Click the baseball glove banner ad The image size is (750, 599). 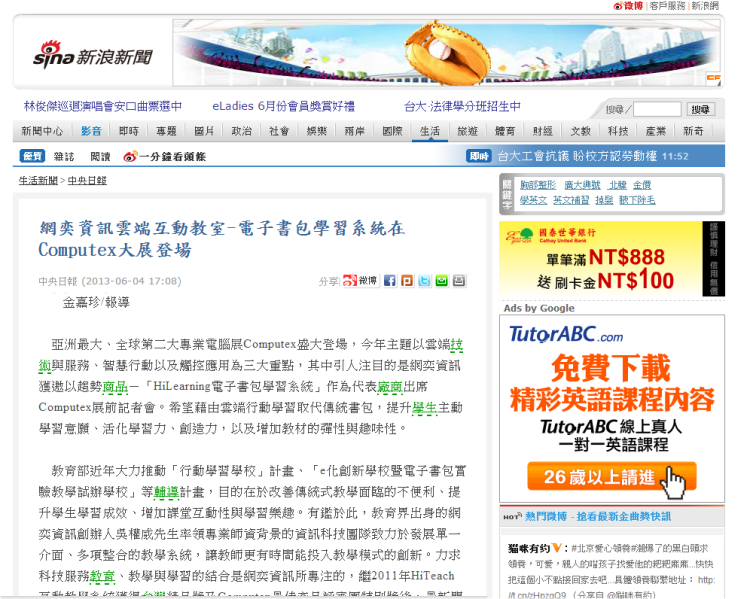coord(447,53)
